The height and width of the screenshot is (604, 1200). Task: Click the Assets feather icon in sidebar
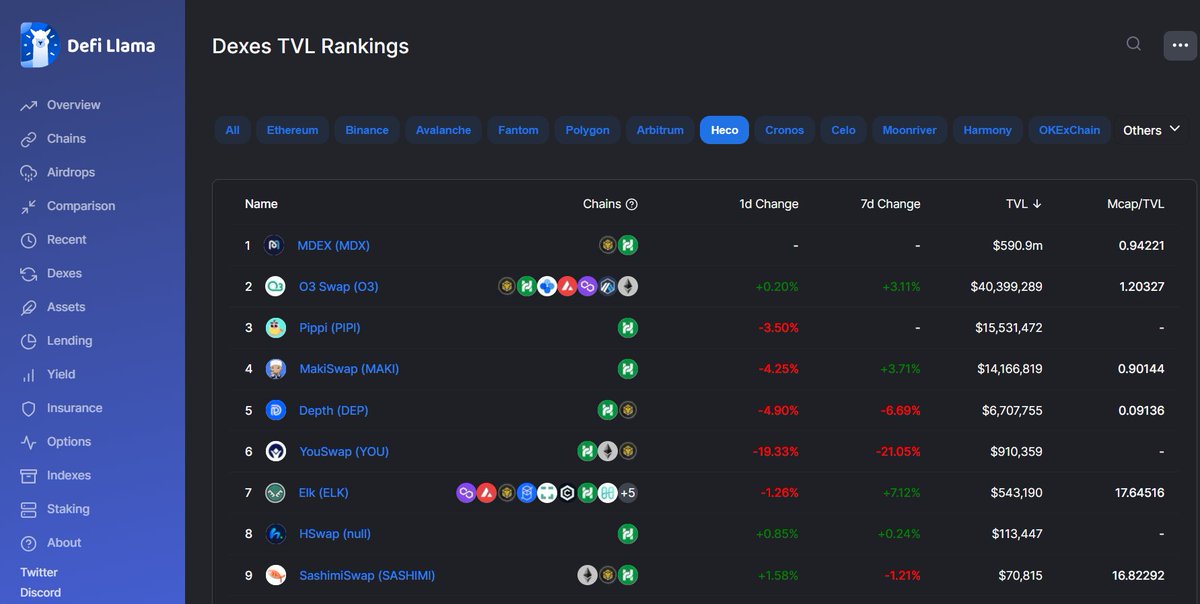[29, 307]
